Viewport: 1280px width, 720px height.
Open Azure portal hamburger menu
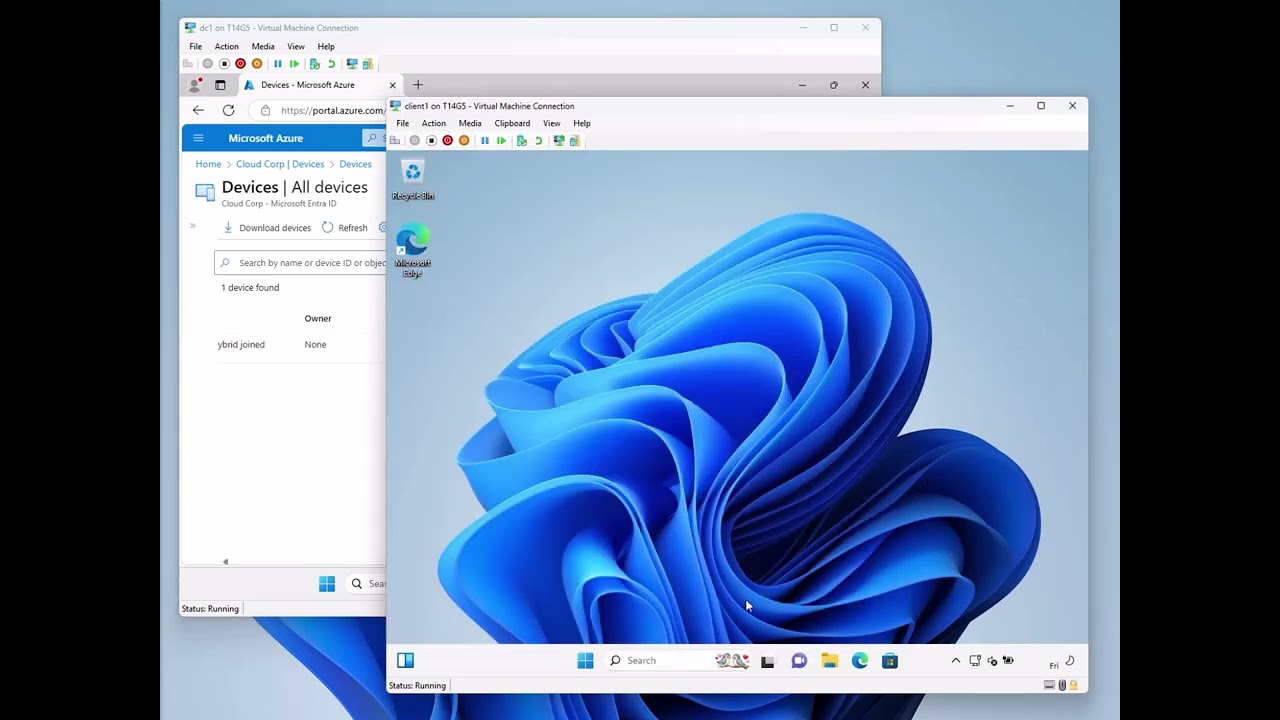[198, 138]
